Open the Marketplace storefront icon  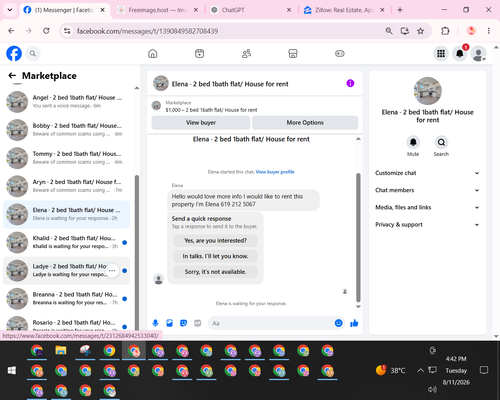(293, 53)
